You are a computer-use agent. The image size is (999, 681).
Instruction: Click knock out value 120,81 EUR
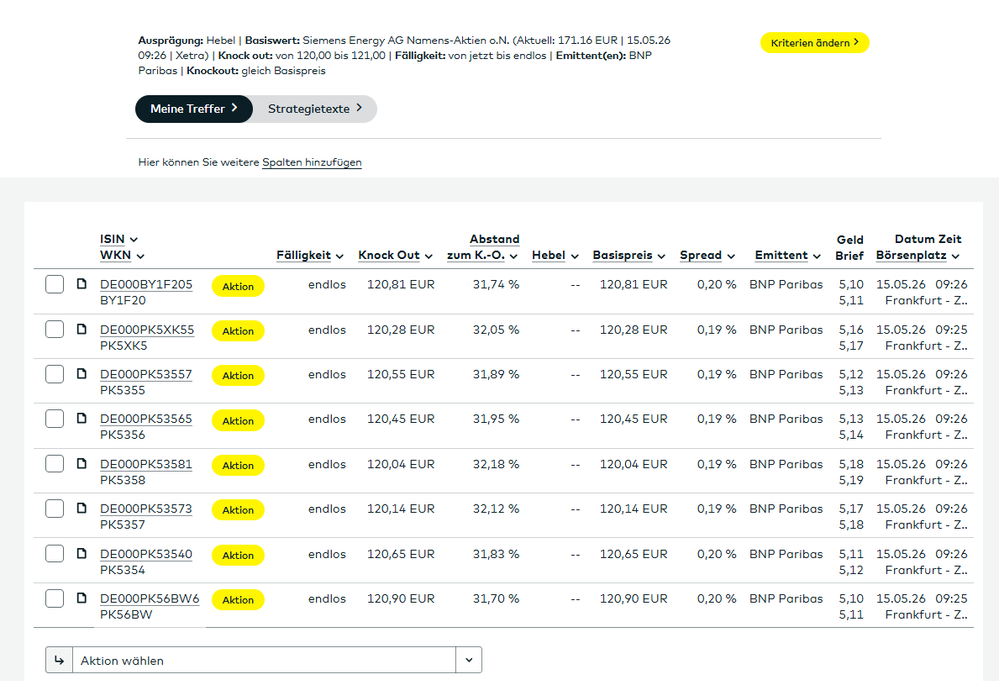coord(400,284)
